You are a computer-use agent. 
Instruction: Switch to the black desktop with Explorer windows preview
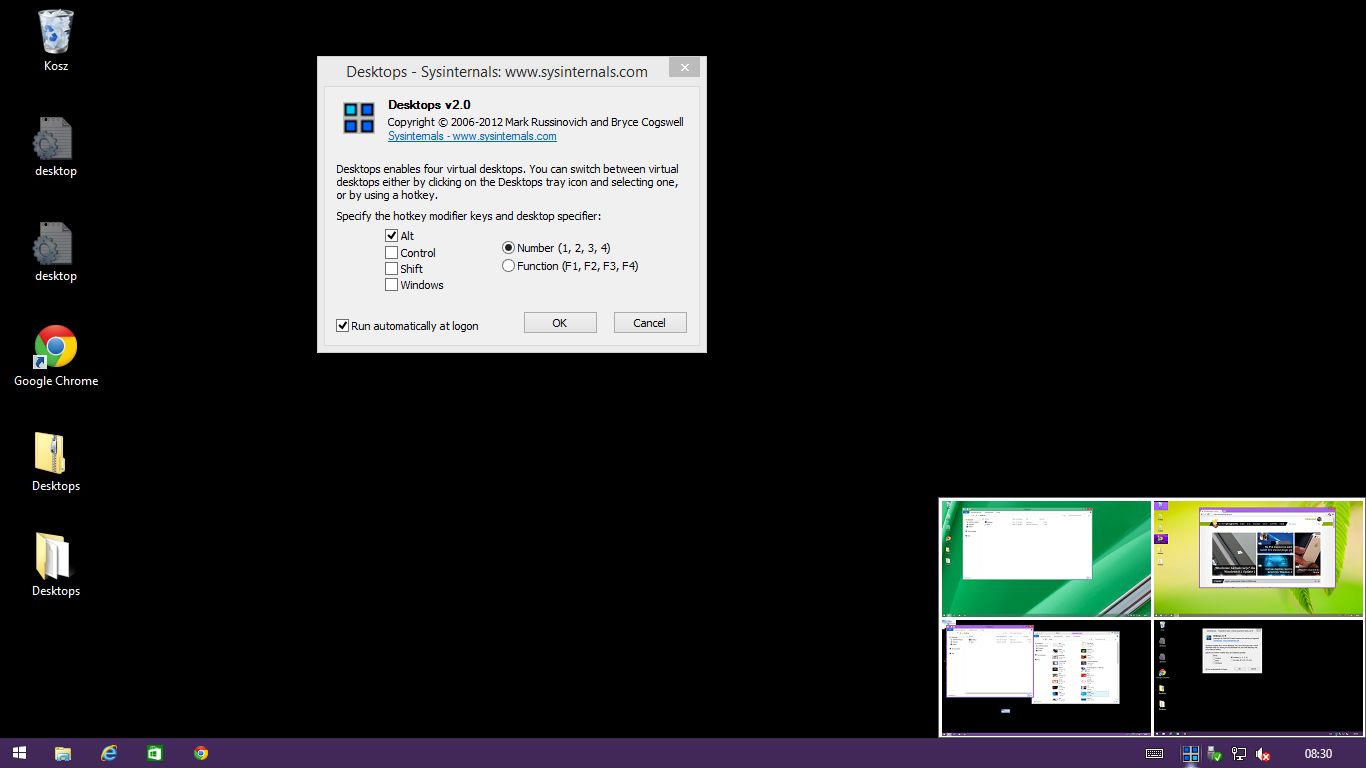[1045, 676]
